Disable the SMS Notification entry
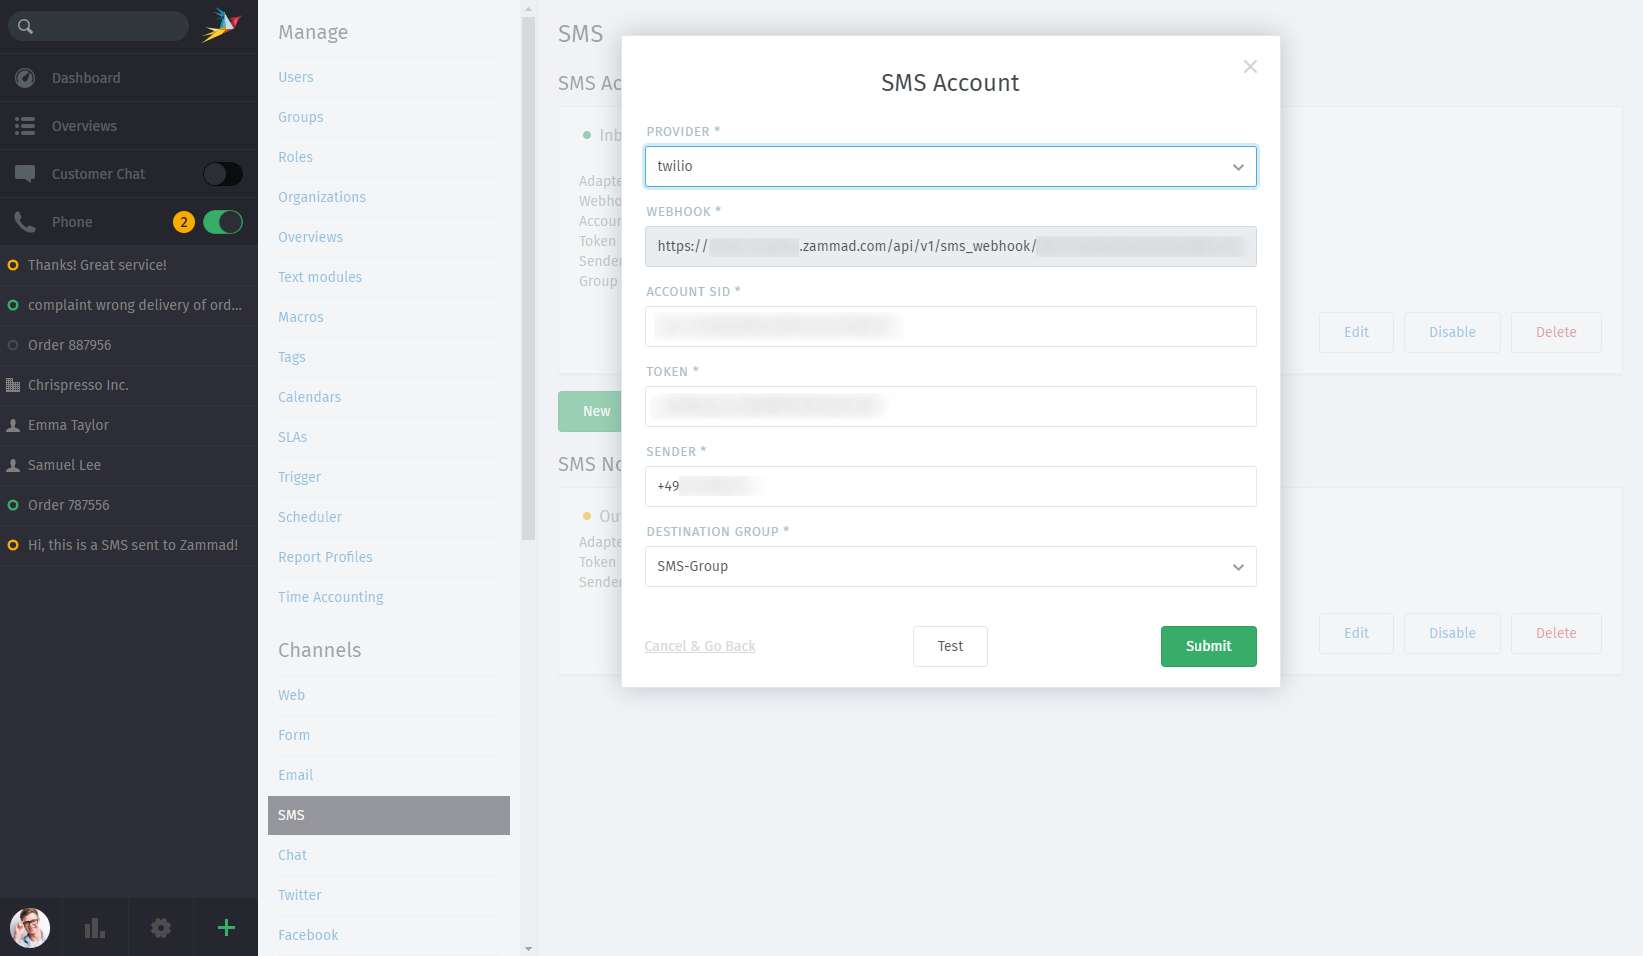The image size is (1643, 956). (x=1452, y=634)
